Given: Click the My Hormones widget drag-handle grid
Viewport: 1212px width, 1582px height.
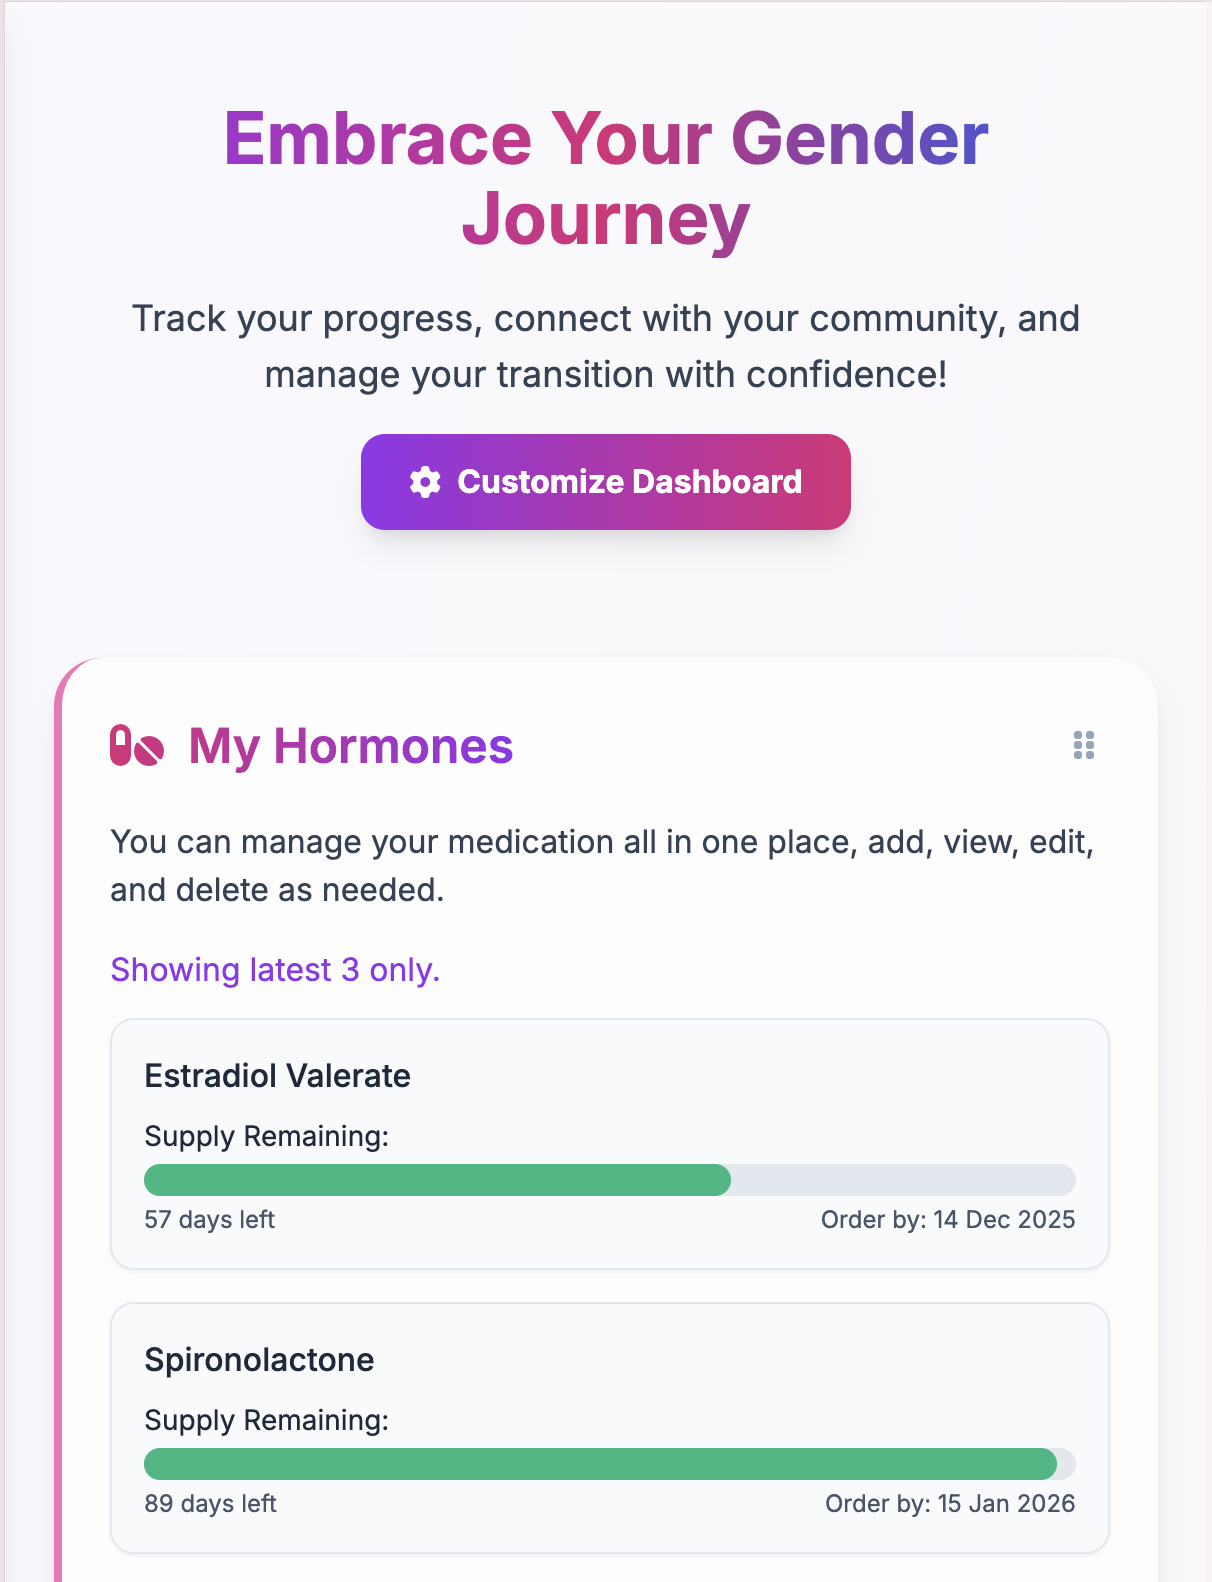Looking at the screenshot, I should (x=1084, y=746).
